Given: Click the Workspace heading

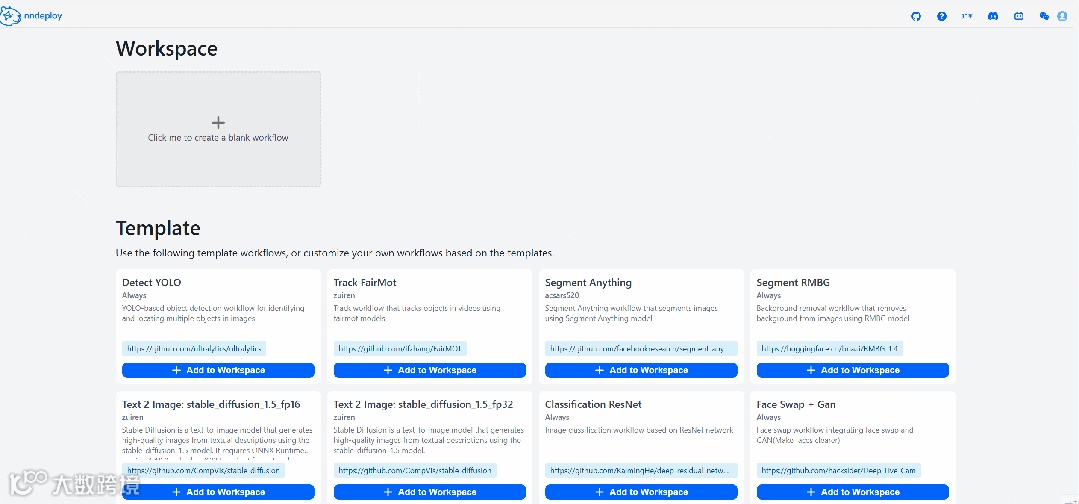Looking at the screenshot, I should 167,49.
